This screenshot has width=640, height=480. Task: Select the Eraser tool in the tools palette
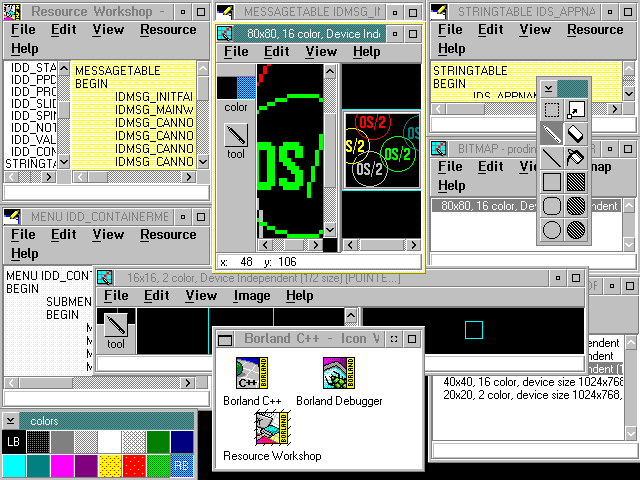[574, 133]
